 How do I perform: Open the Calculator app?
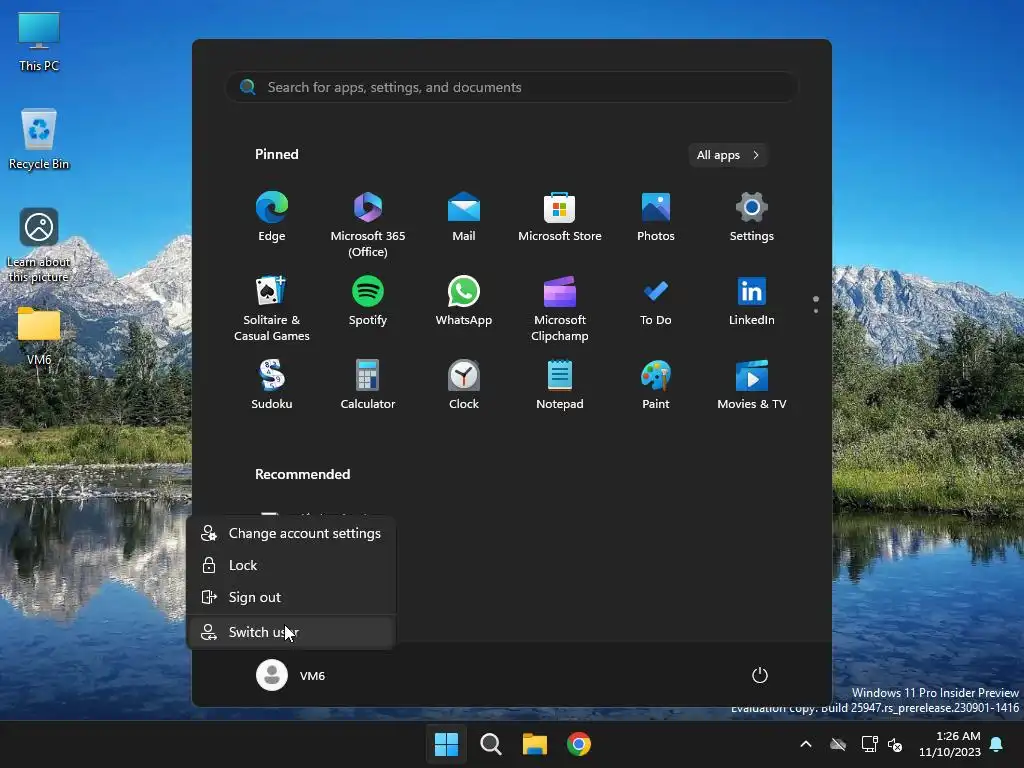(x=368, y=385)
